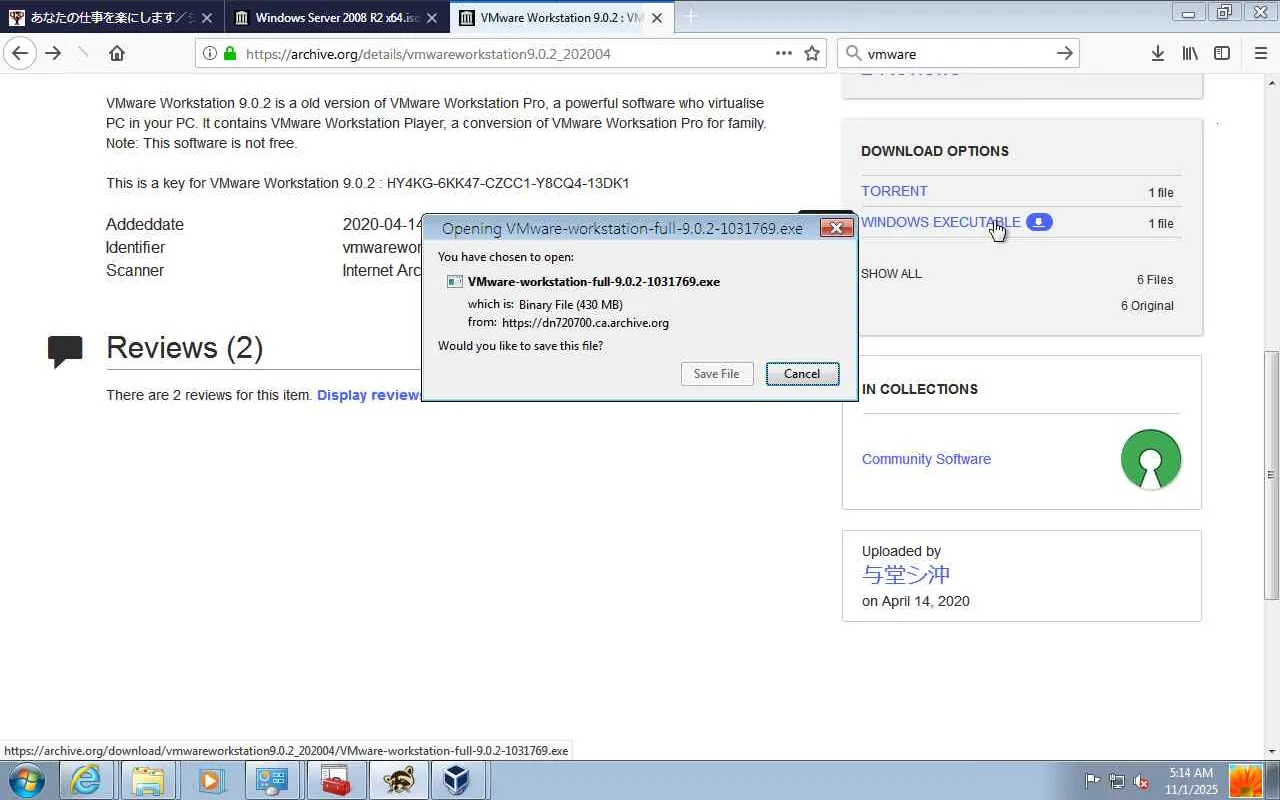The image size is (1280, 800).
Task: Open the Community Software collection
Action: 926,459
